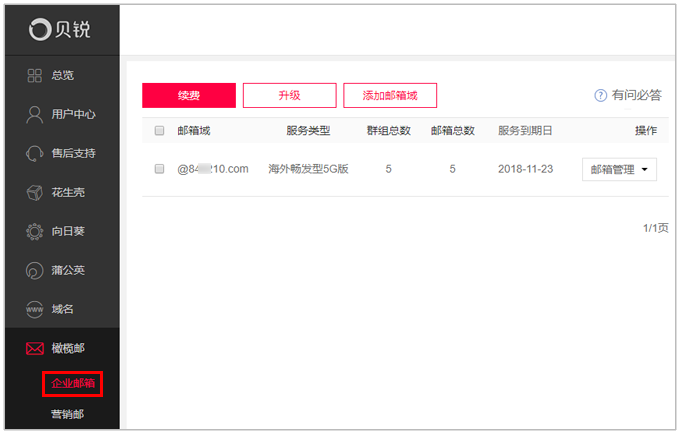Click the 升级 button
The width and height of the screenshot is (680, 434).
click(x=289, y=95)
